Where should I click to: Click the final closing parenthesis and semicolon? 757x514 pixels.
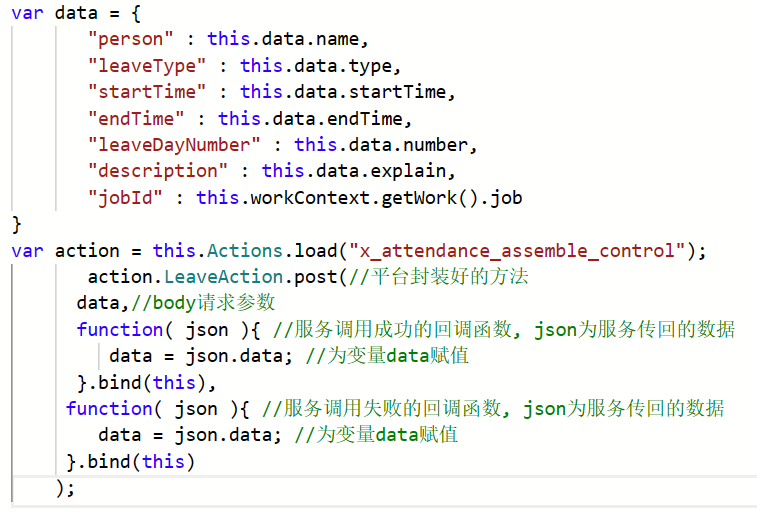pos(65,487)
